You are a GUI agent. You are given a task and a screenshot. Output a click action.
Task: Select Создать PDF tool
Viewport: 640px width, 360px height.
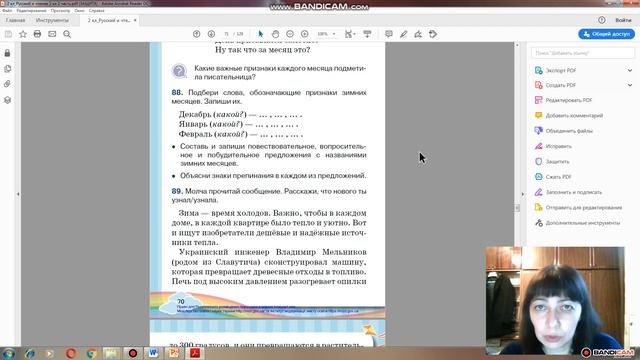[560, 85]
